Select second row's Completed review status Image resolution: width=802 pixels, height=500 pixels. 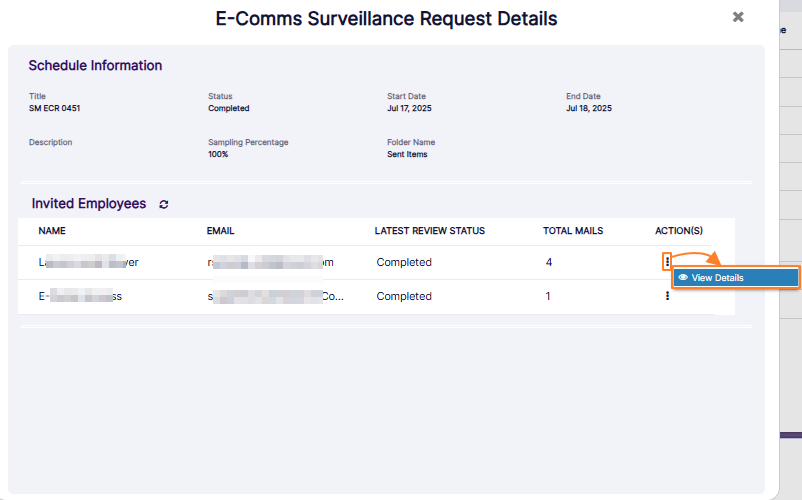click(404, 296)
